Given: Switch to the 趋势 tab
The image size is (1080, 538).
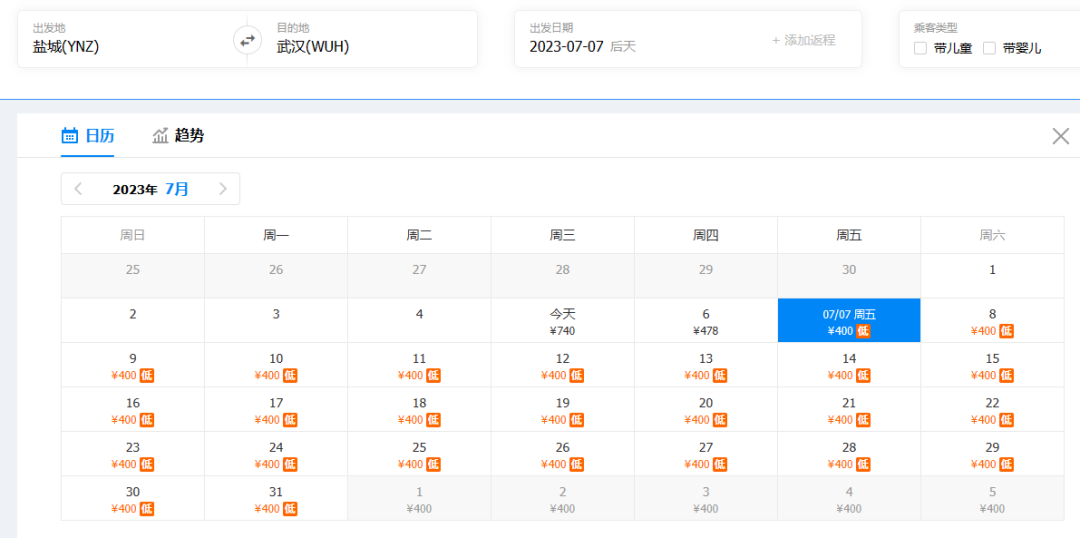Looking at the screenshot, I should click(x=189, y=136).
